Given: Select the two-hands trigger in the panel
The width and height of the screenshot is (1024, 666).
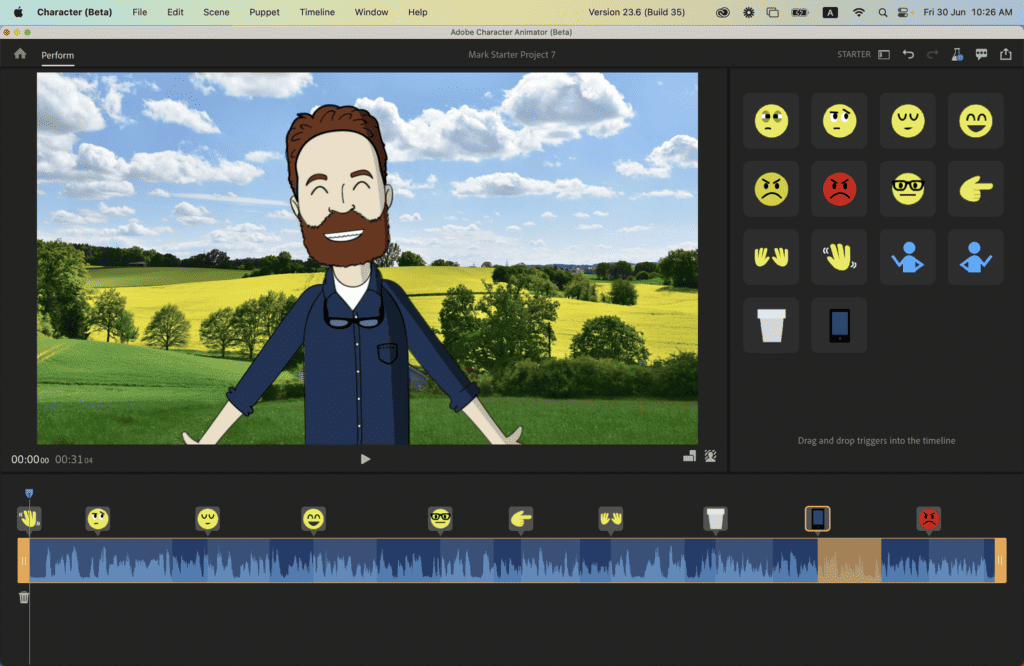Looking at the screenshot, I should click(x=771, y=257).
